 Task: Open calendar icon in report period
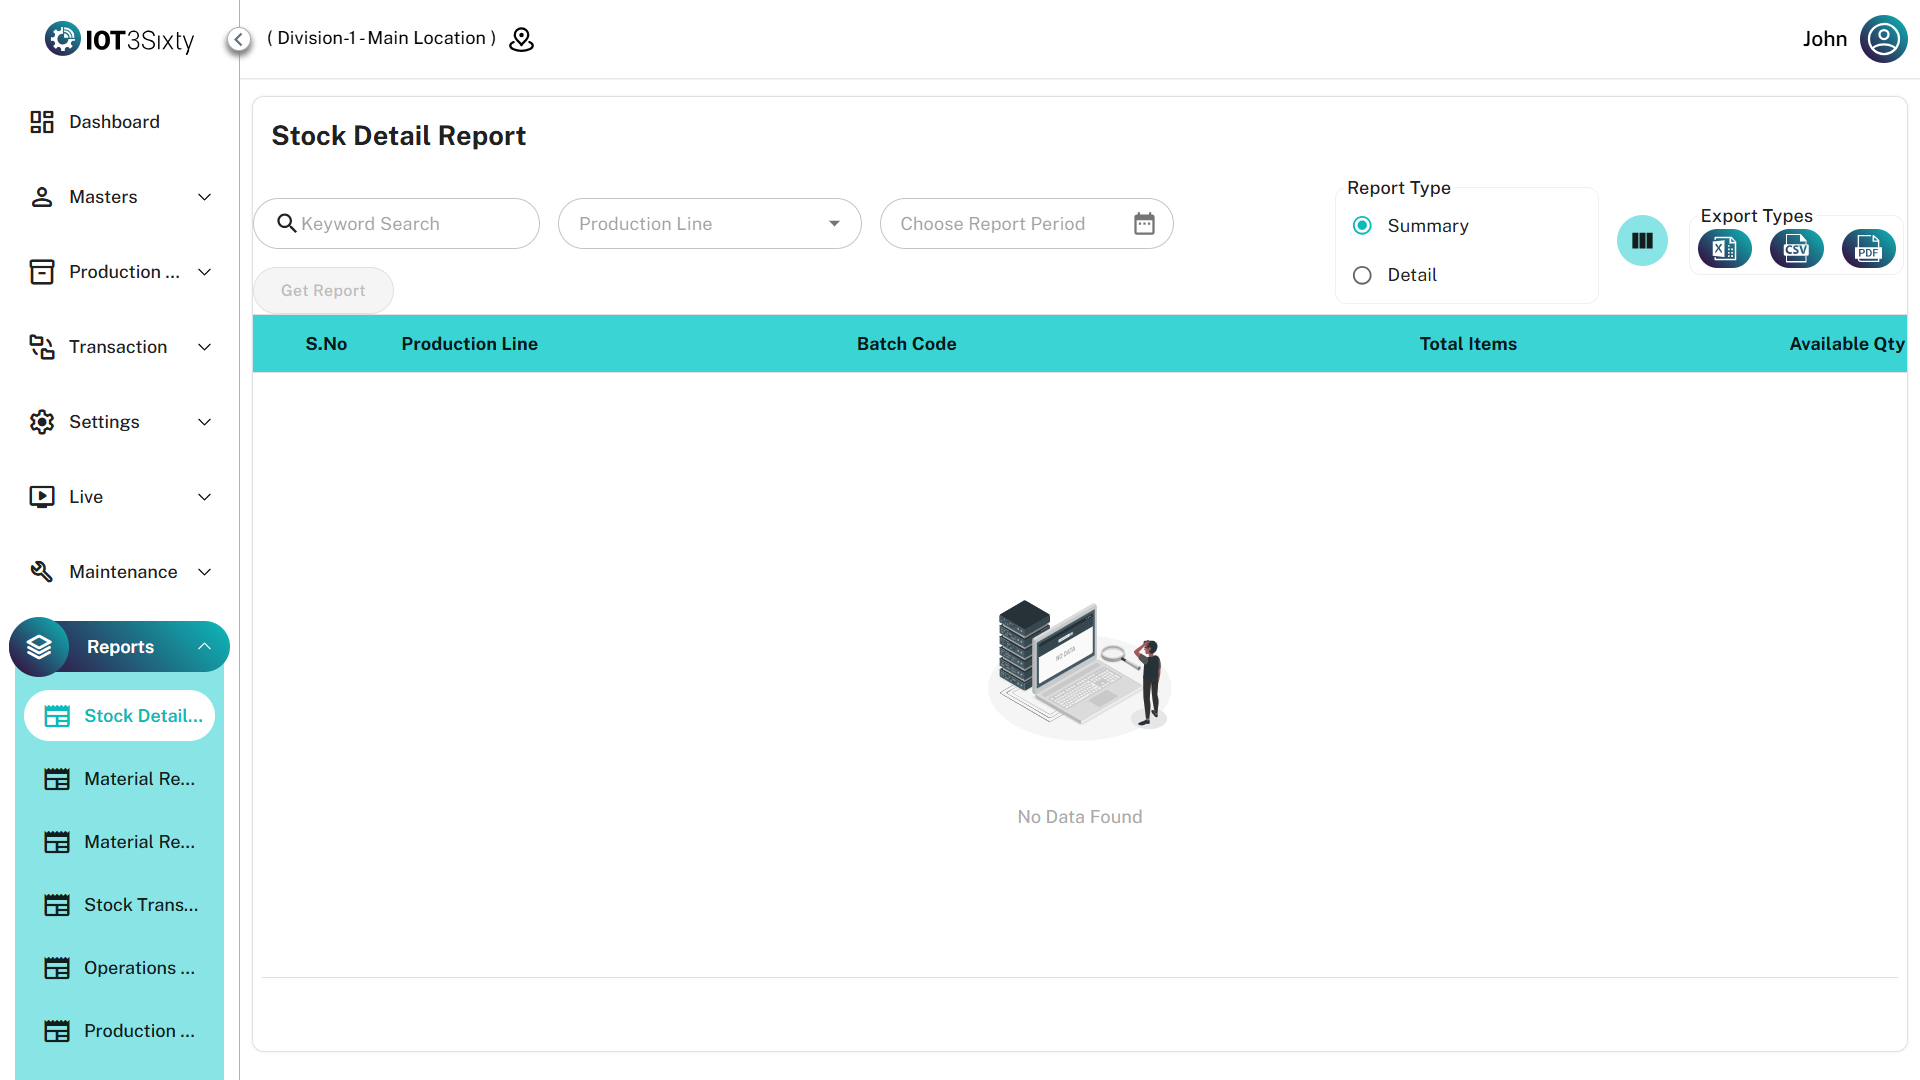pyautogui.click(x=1144, y=224)
